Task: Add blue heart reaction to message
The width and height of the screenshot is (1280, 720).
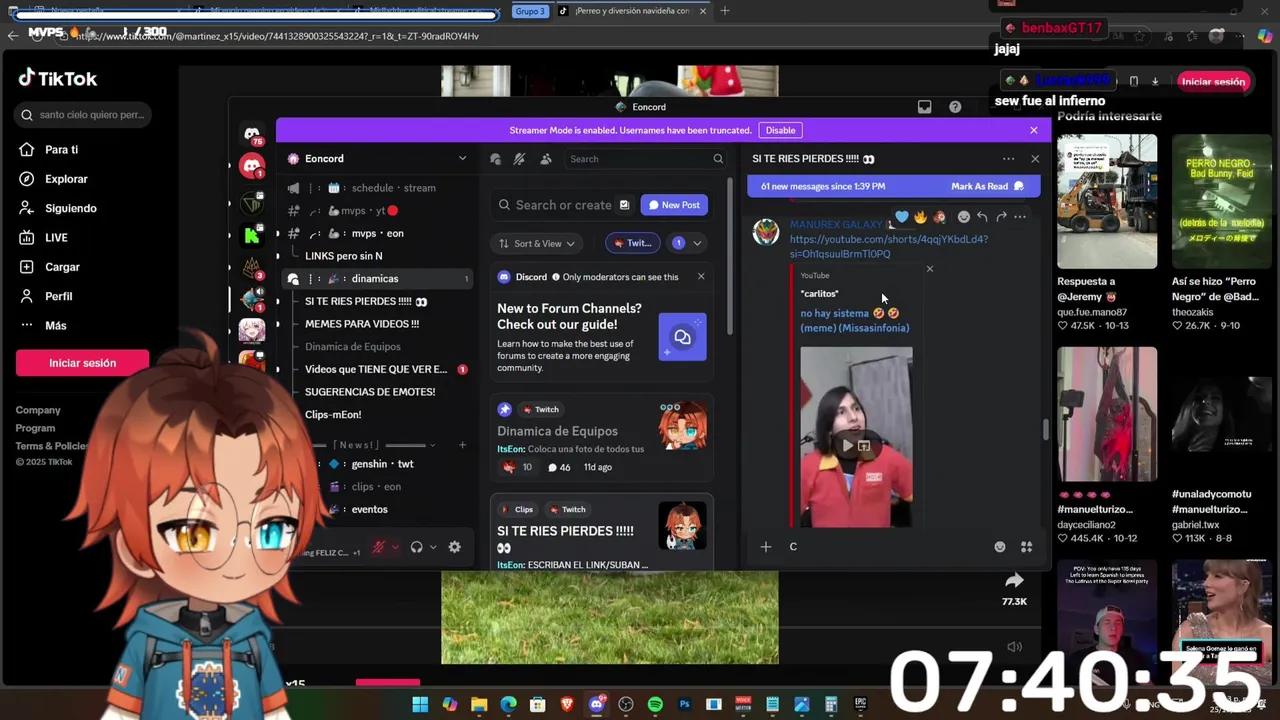Action: (902, 217)
